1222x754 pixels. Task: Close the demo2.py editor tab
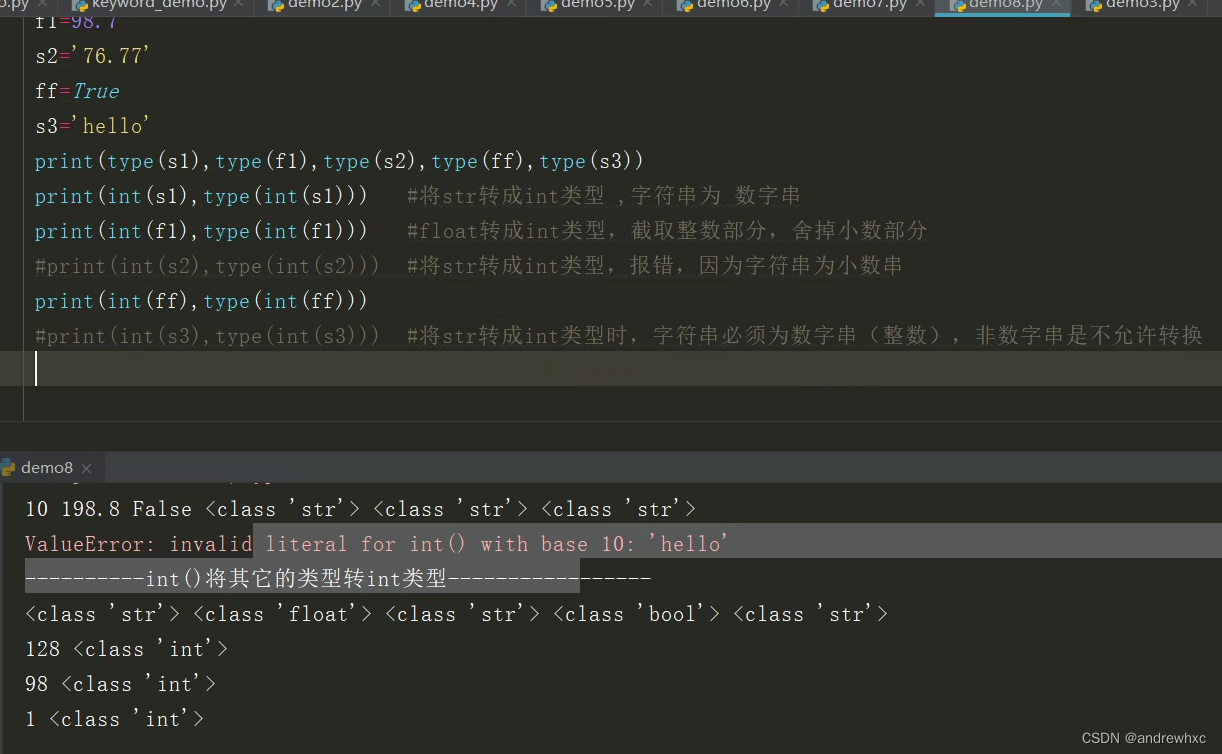coord(375,5)
